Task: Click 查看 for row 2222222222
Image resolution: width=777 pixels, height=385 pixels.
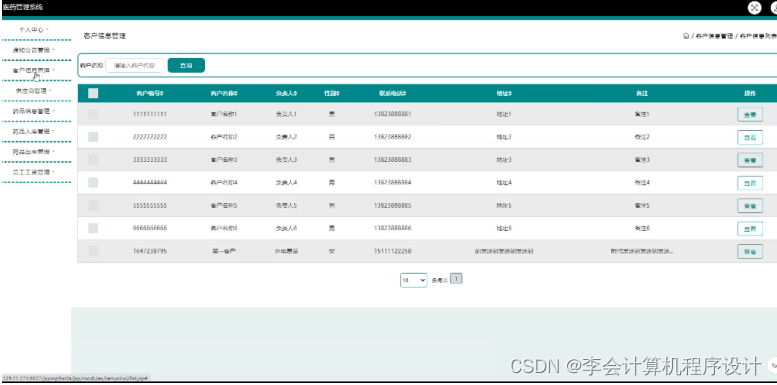Action: point(750,137)
